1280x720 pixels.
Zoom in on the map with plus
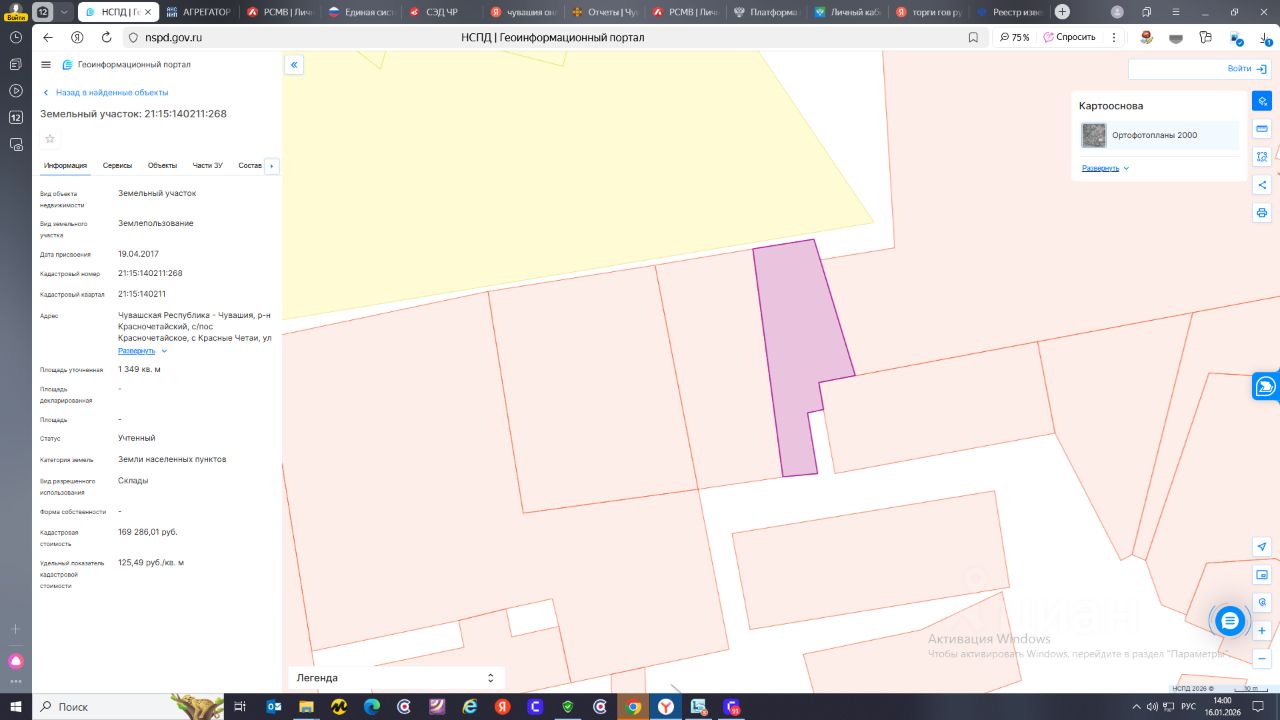point(1262,631)
